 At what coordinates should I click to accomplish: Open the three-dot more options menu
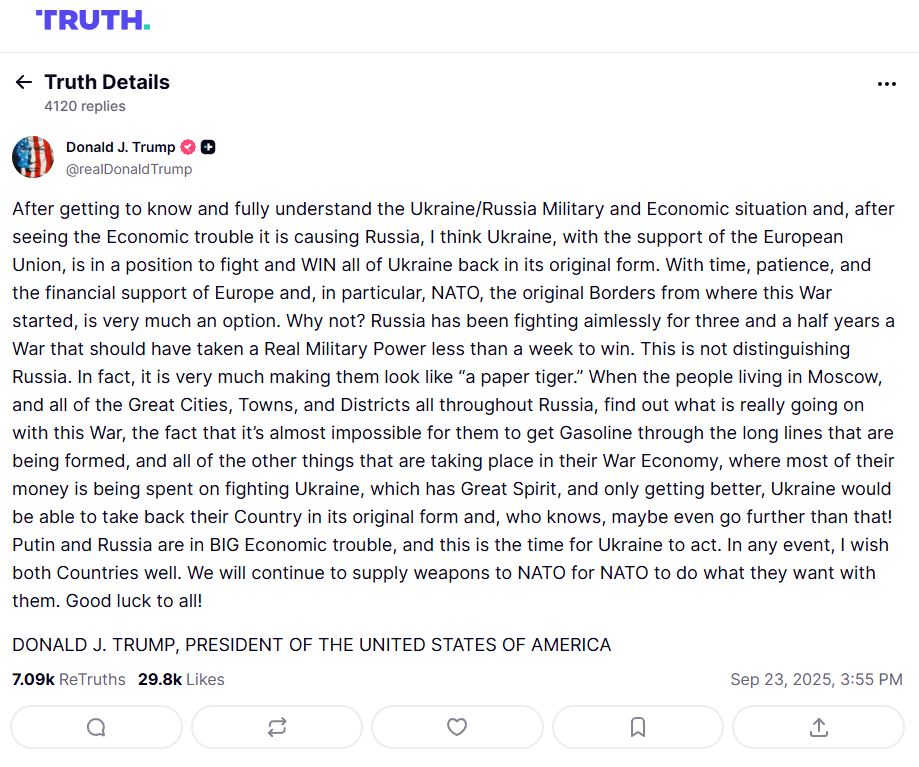click(x=886, y=84)
